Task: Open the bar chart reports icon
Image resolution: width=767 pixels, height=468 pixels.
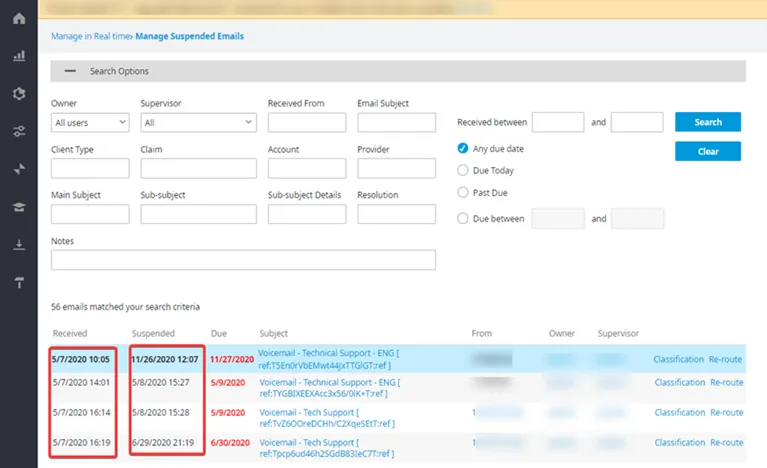Action: (x=19, y=56)
